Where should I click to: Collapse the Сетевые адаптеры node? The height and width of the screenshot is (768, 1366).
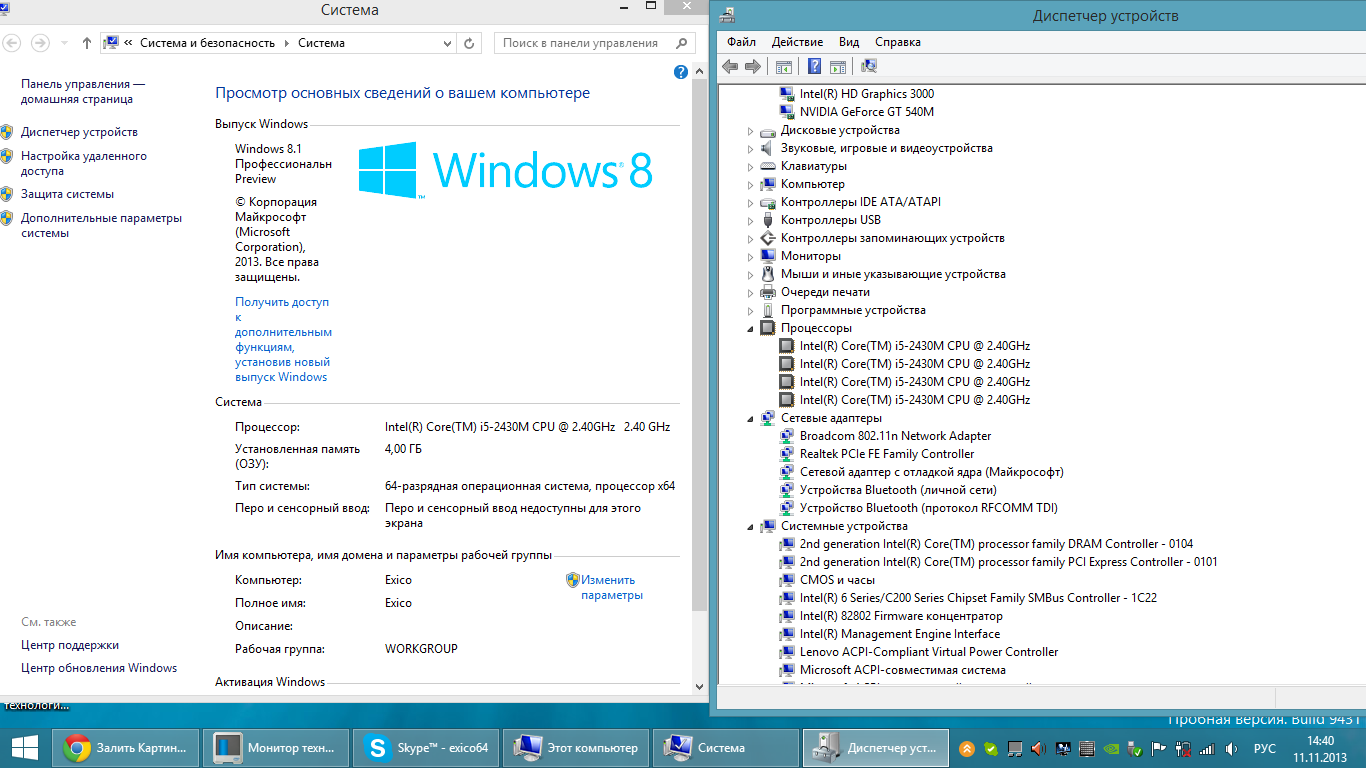751,419
